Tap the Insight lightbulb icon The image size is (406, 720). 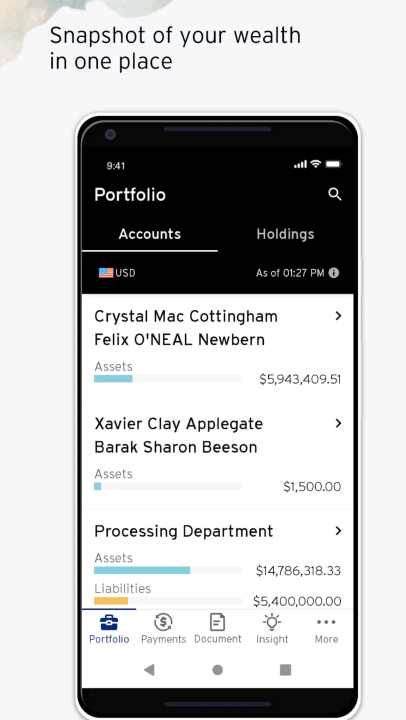tap(272, 622)
